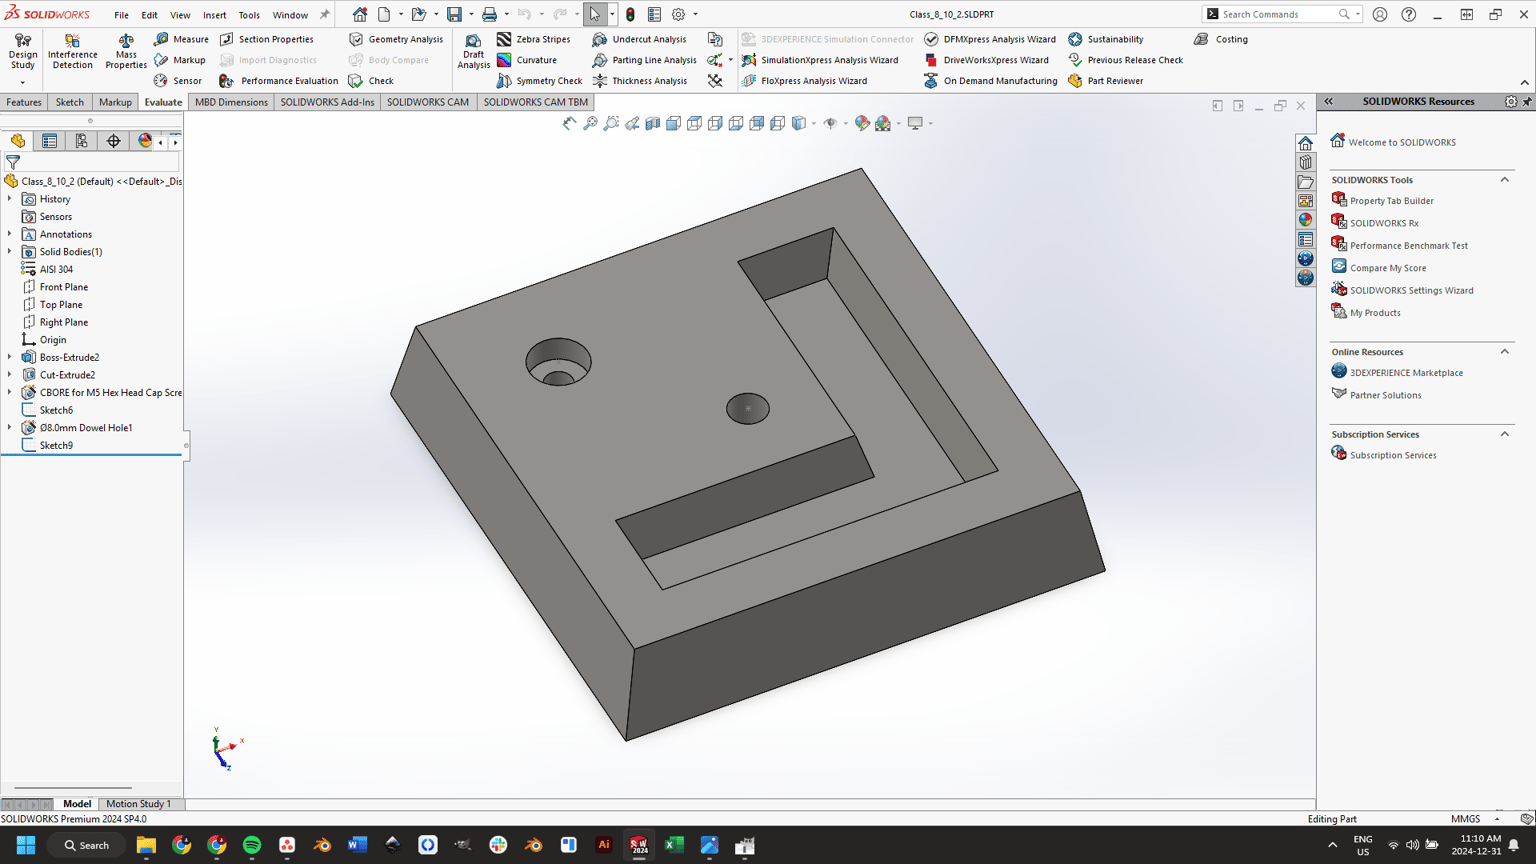1536x864 pixels.
Task: Expand Solid Bodies(1) folder
Action: coord(10,252)
